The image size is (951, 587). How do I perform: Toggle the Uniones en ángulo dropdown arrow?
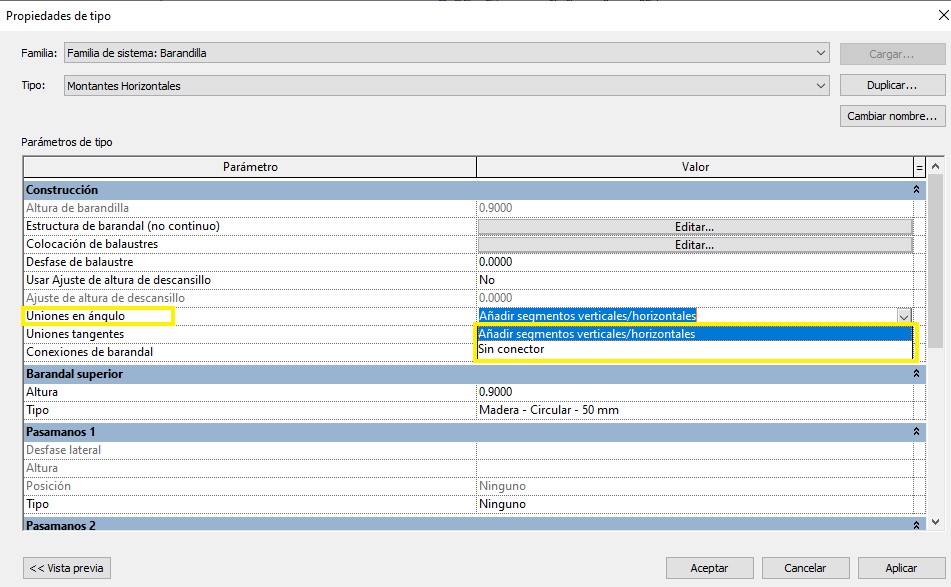(x=904, y=316)
